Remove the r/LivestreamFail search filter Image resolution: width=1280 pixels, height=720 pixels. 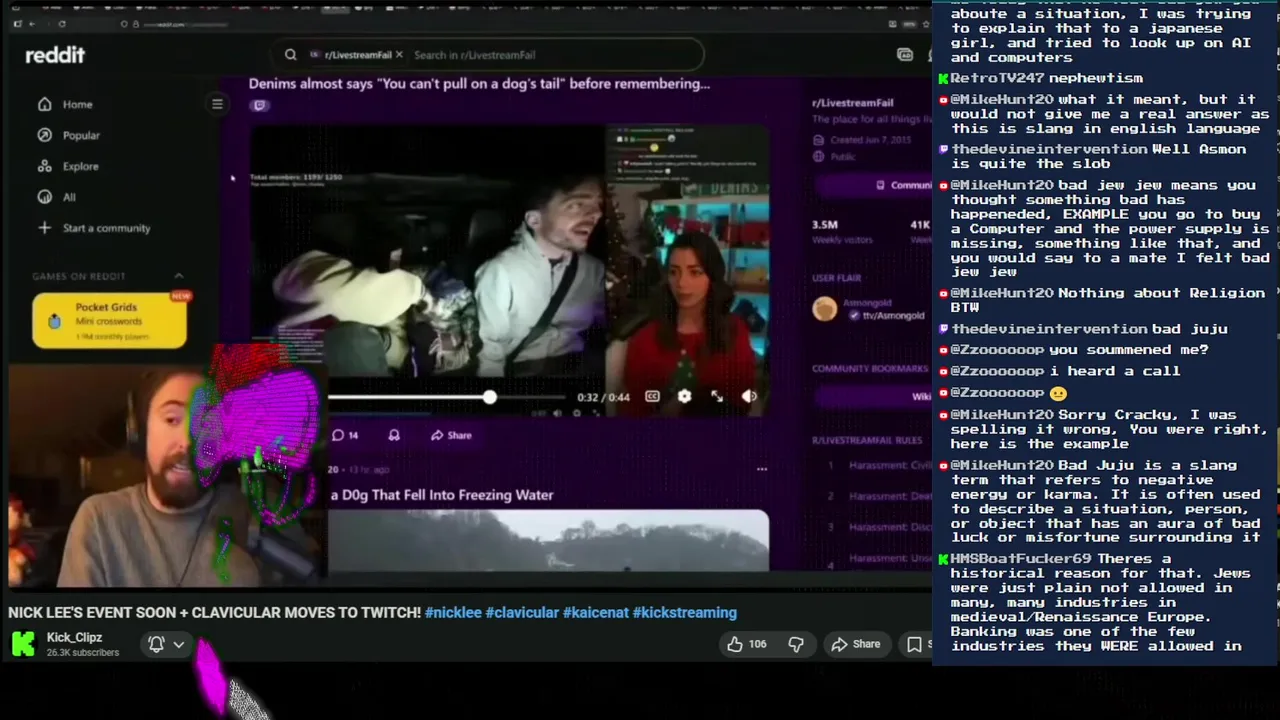pyautogui.click(x=399, y=55)
